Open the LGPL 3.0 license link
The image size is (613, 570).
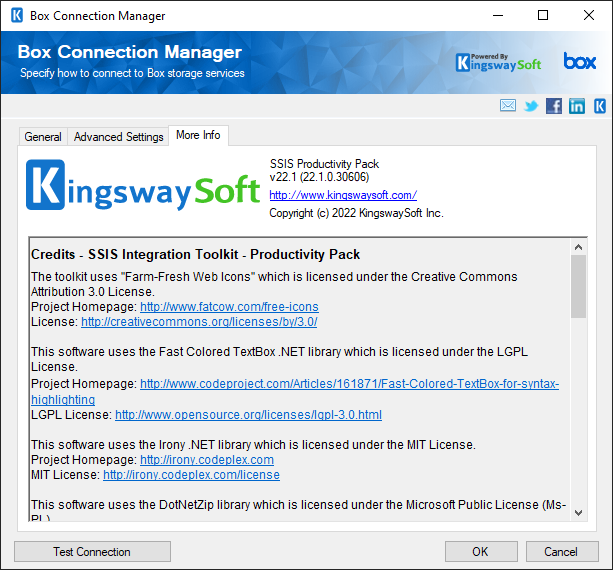point(248,415)
